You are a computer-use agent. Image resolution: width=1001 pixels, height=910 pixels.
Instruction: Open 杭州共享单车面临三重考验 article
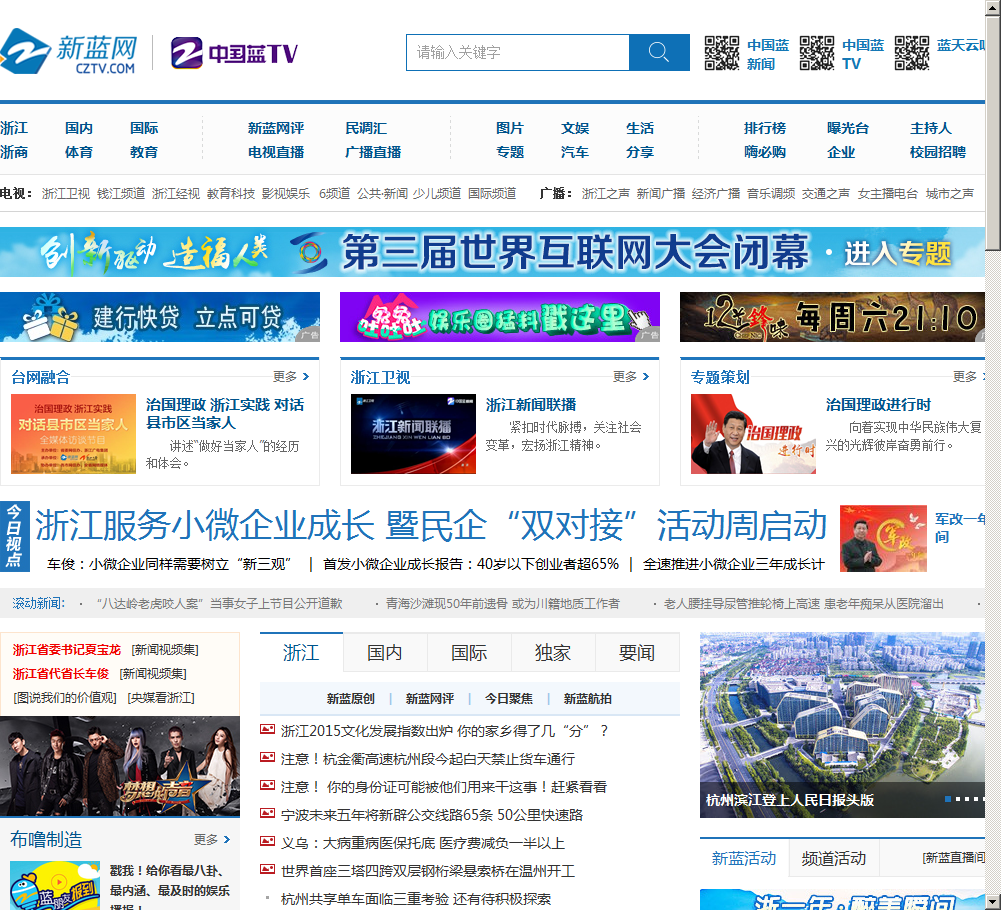[x=416, y=899]
